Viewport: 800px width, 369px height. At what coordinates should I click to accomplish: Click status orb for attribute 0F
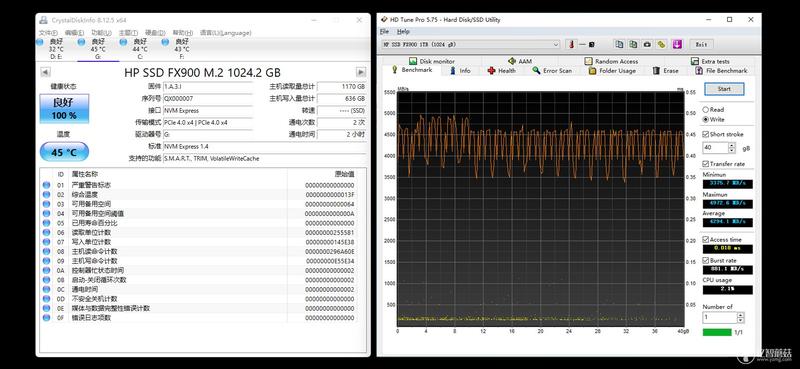click(46, 317)
